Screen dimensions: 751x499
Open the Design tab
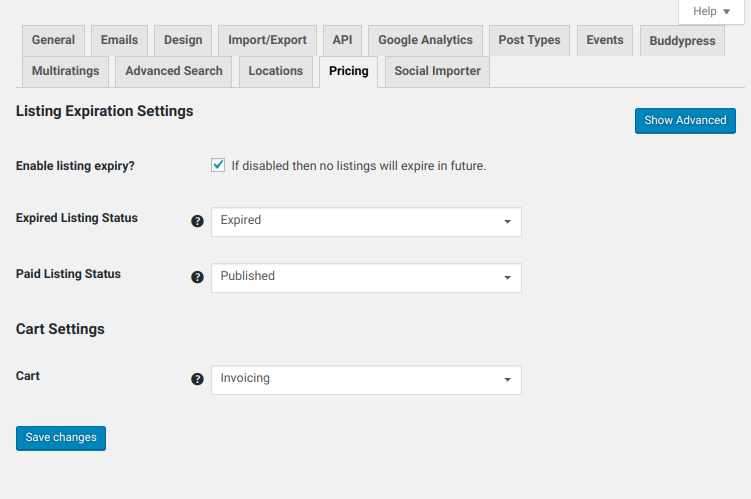coord(183,40)
